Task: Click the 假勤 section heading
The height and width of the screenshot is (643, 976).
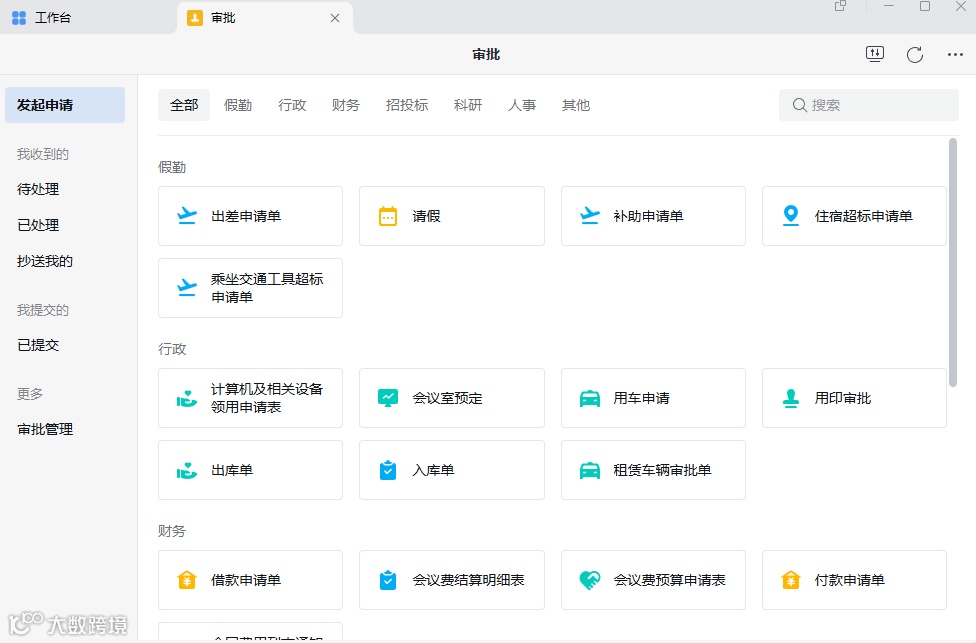Action: tap(172, 167)
